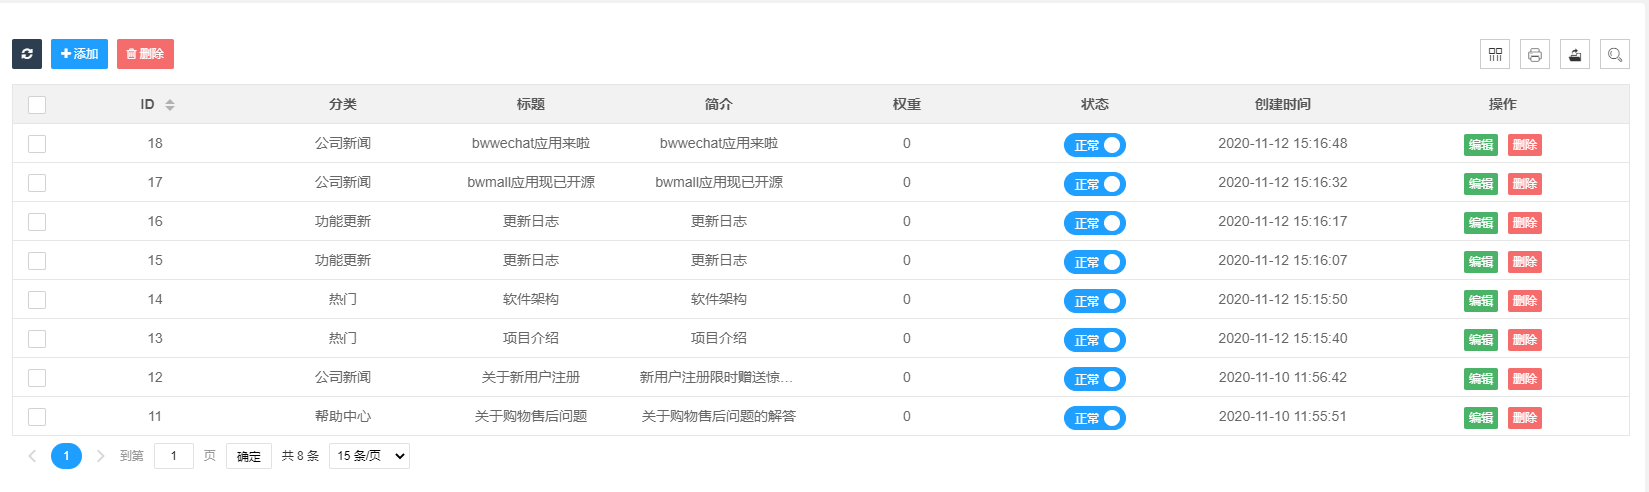Sort the table by ID column
Image resolution: width=1649 pixels, height=492 pixels.
click(x=170, y=105)
